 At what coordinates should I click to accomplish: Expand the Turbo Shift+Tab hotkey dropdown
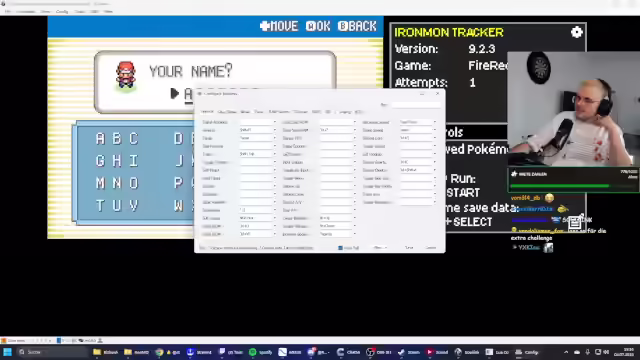[274, 154]
